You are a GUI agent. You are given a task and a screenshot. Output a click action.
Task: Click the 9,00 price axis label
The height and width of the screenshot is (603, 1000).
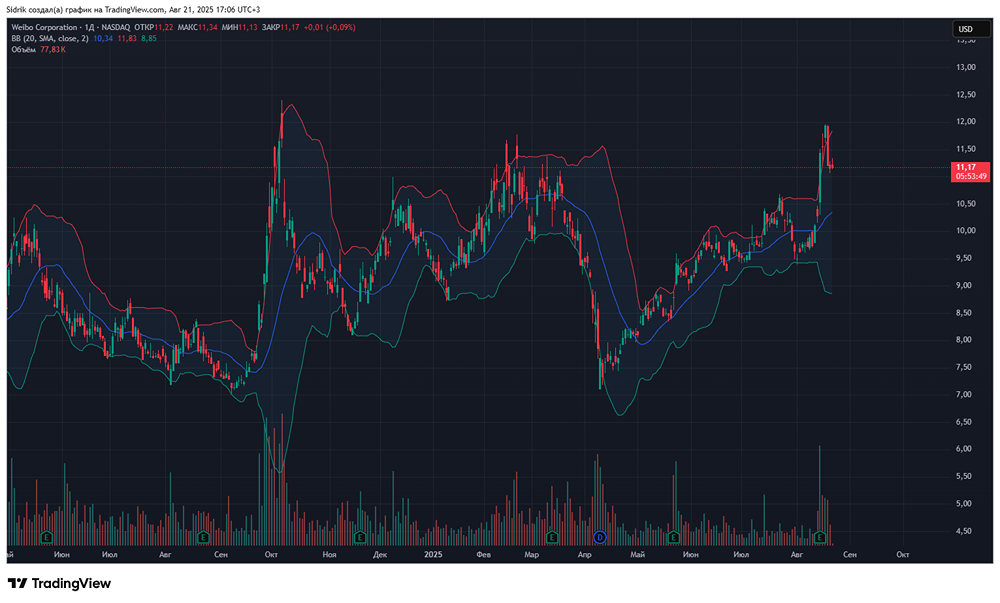point(966,286)
